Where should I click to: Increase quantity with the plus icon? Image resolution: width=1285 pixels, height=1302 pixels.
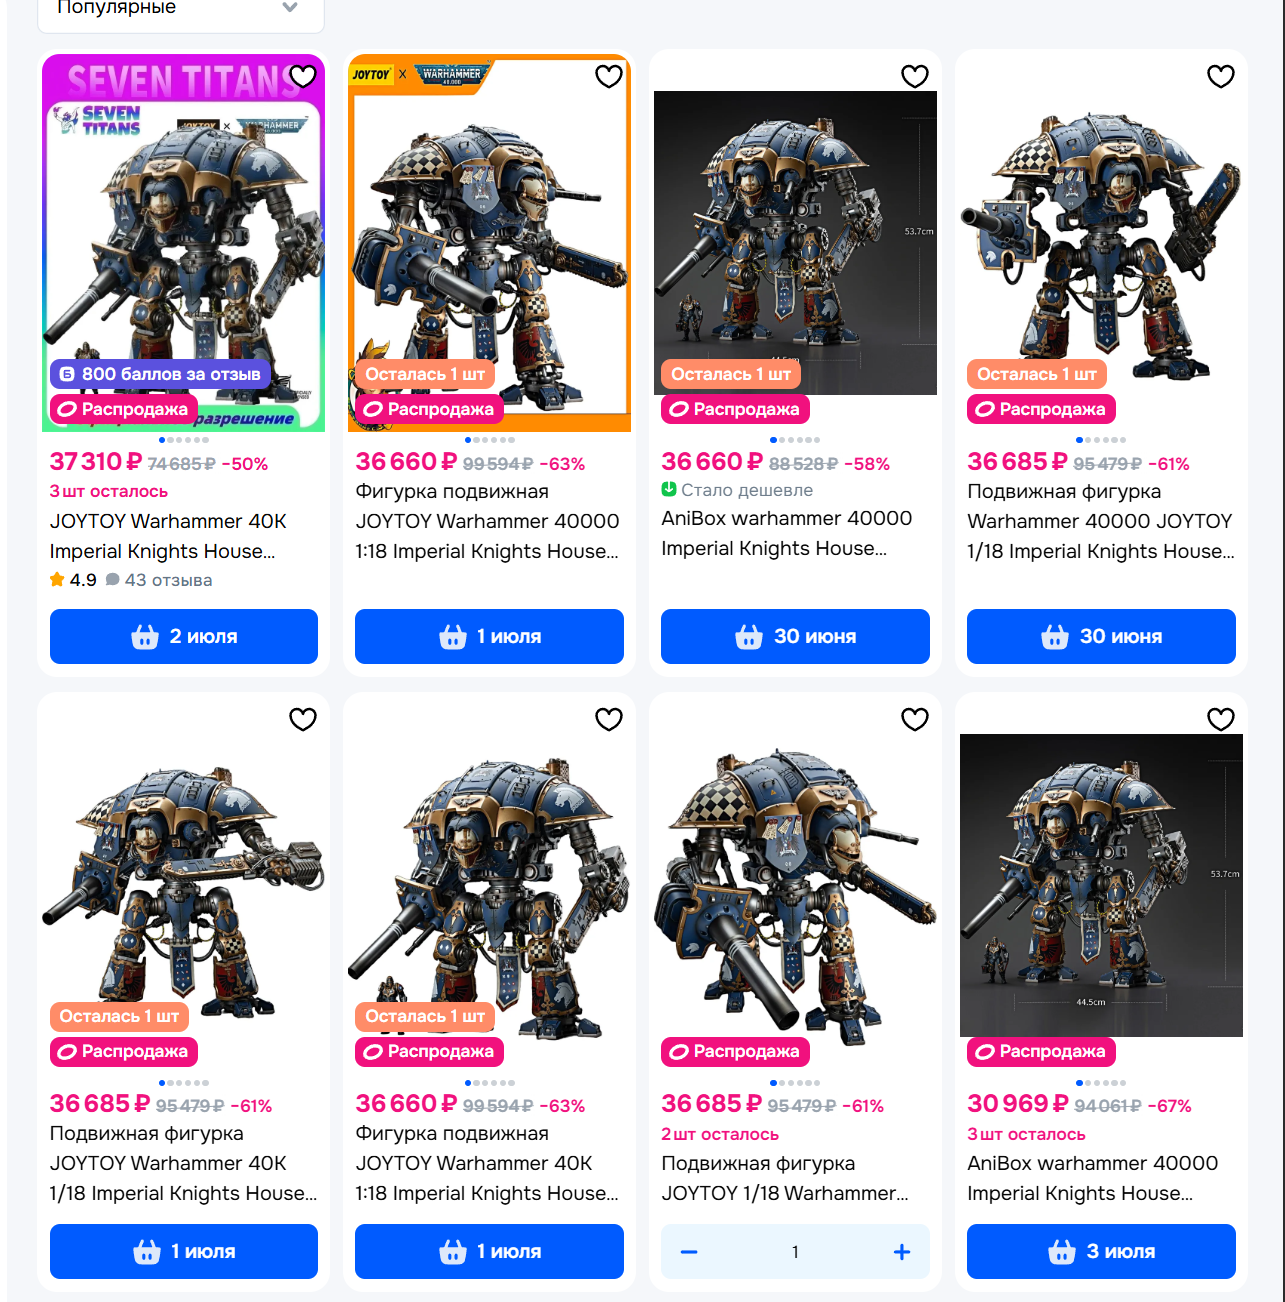(902, 1252)
